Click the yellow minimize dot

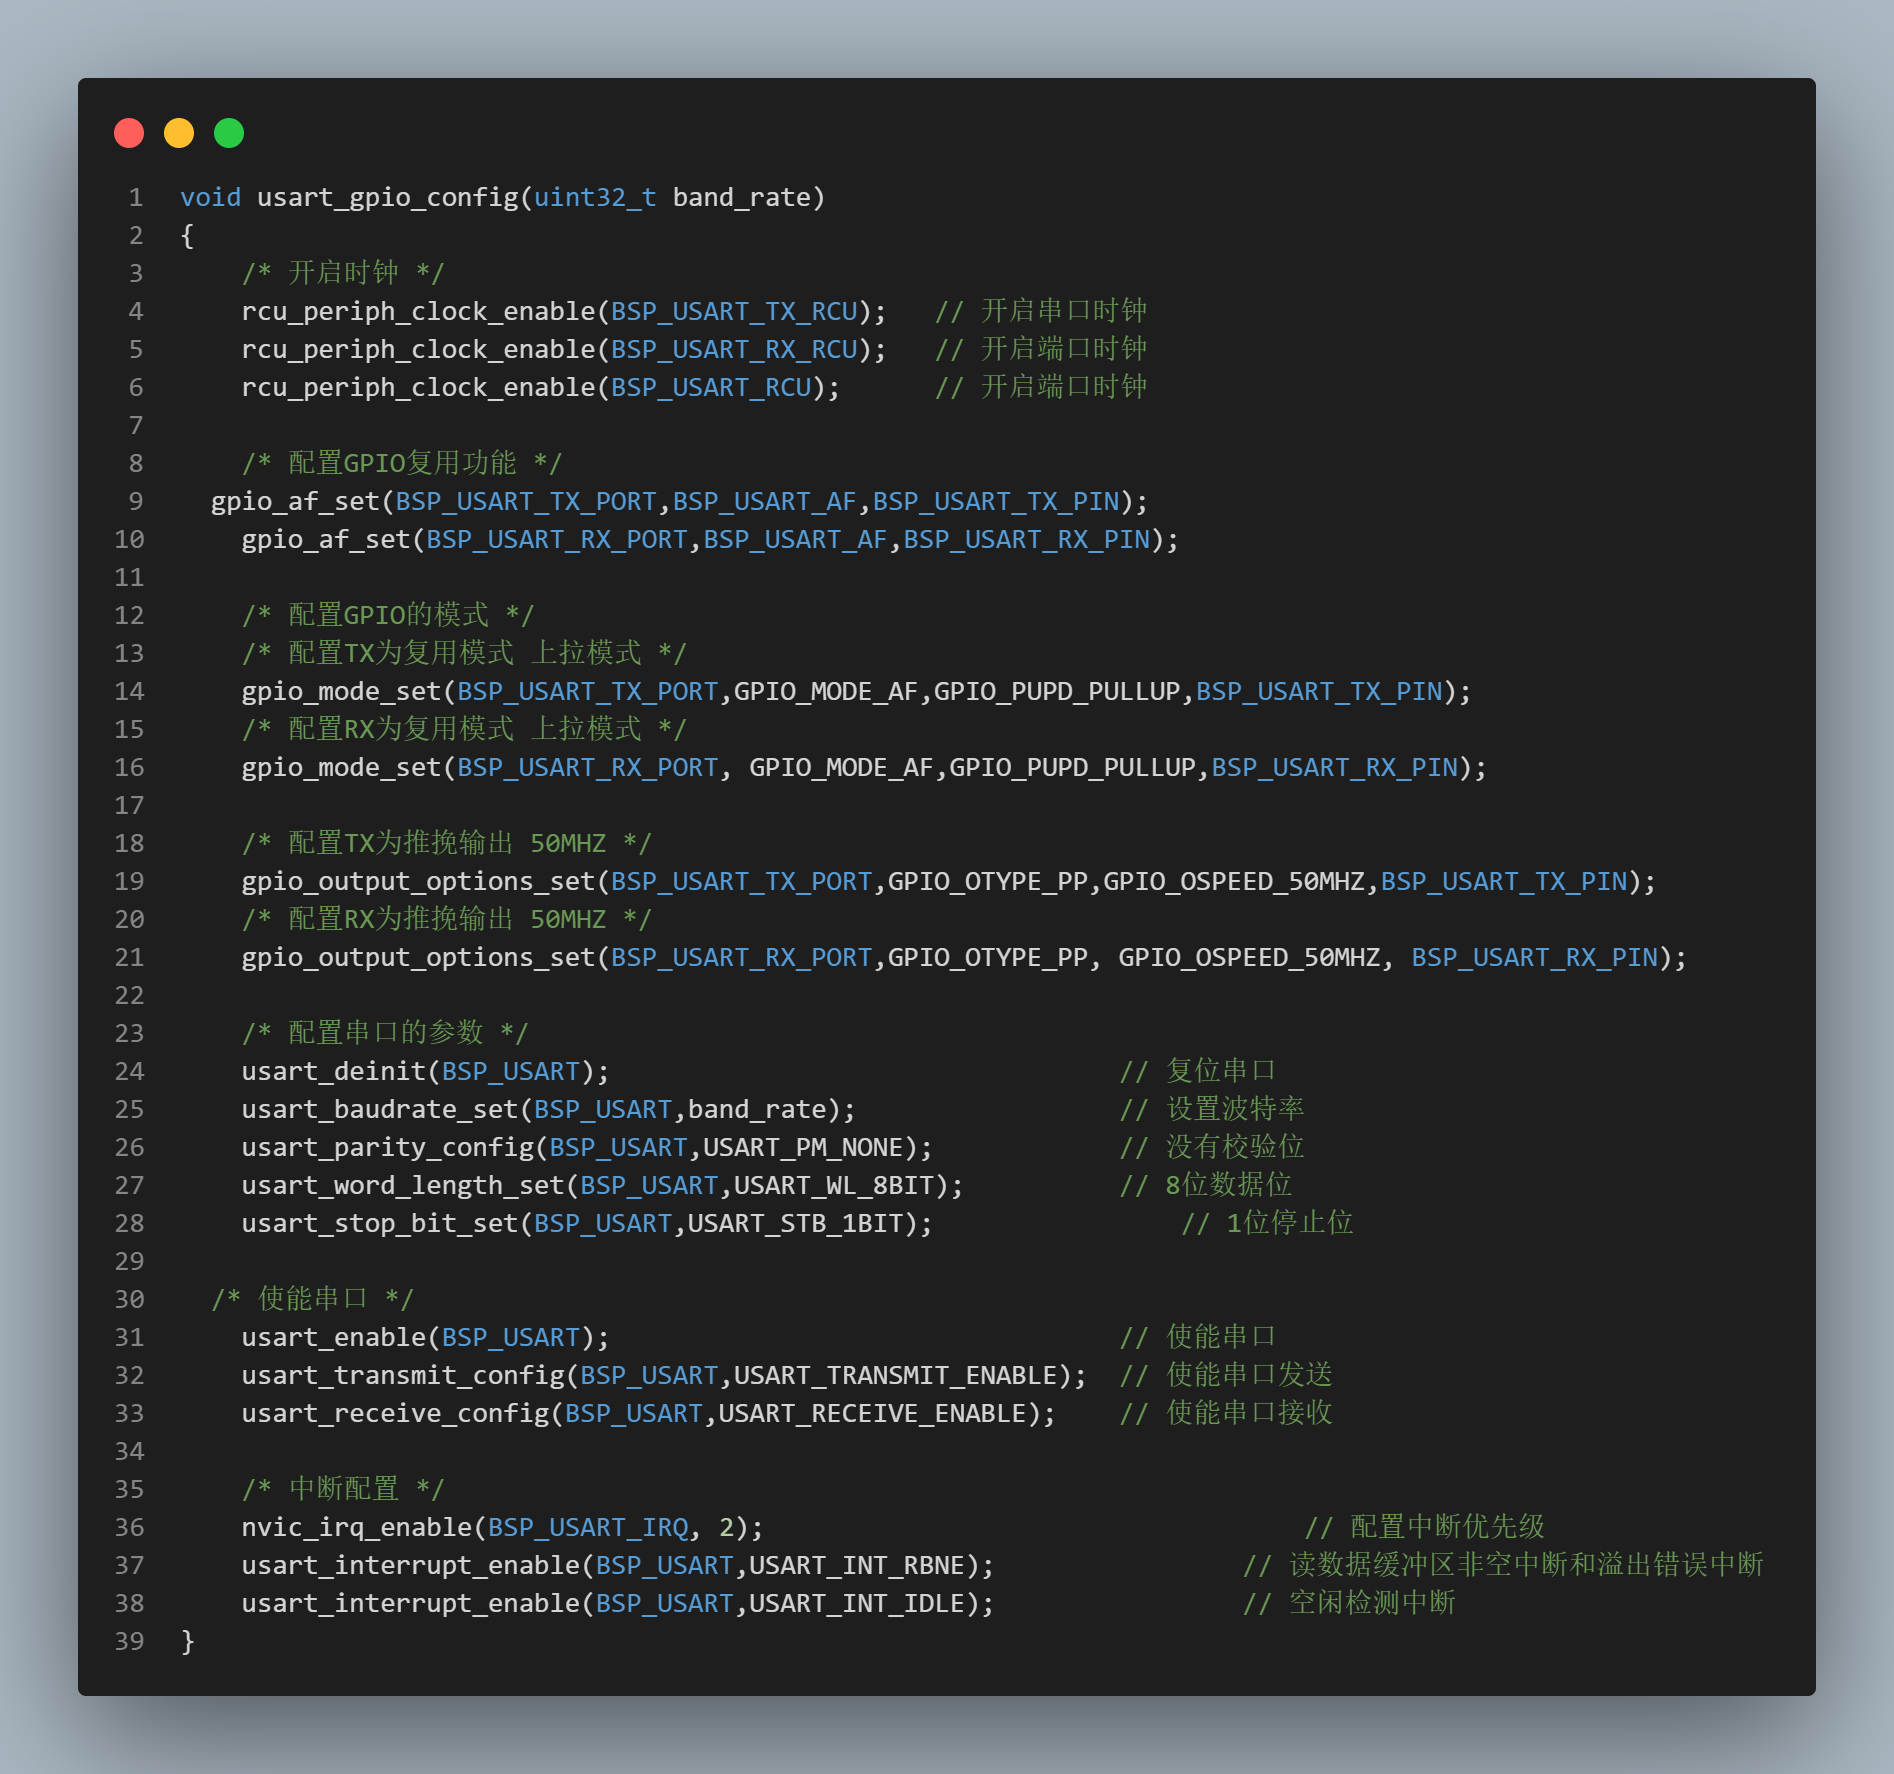click(179, 133)
